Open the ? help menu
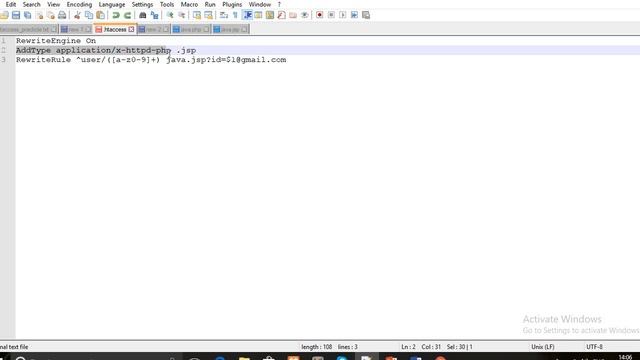The image size is (640, 360). (280, 4)
